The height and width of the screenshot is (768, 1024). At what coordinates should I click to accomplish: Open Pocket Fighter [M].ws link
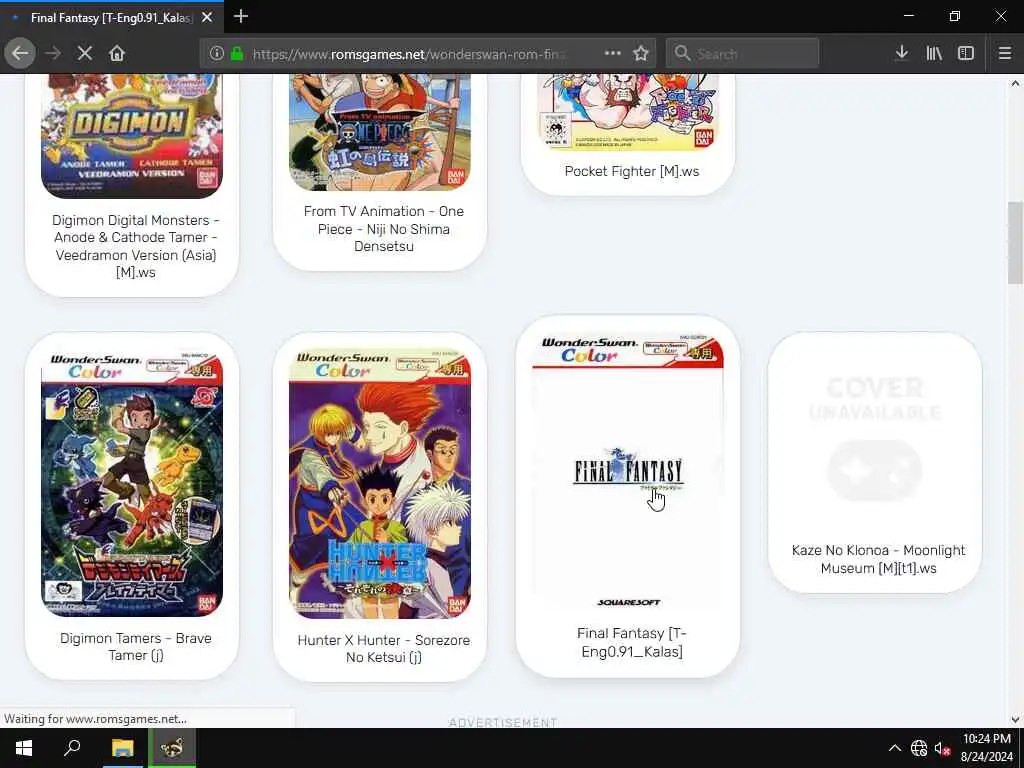[x=632, y=171]
